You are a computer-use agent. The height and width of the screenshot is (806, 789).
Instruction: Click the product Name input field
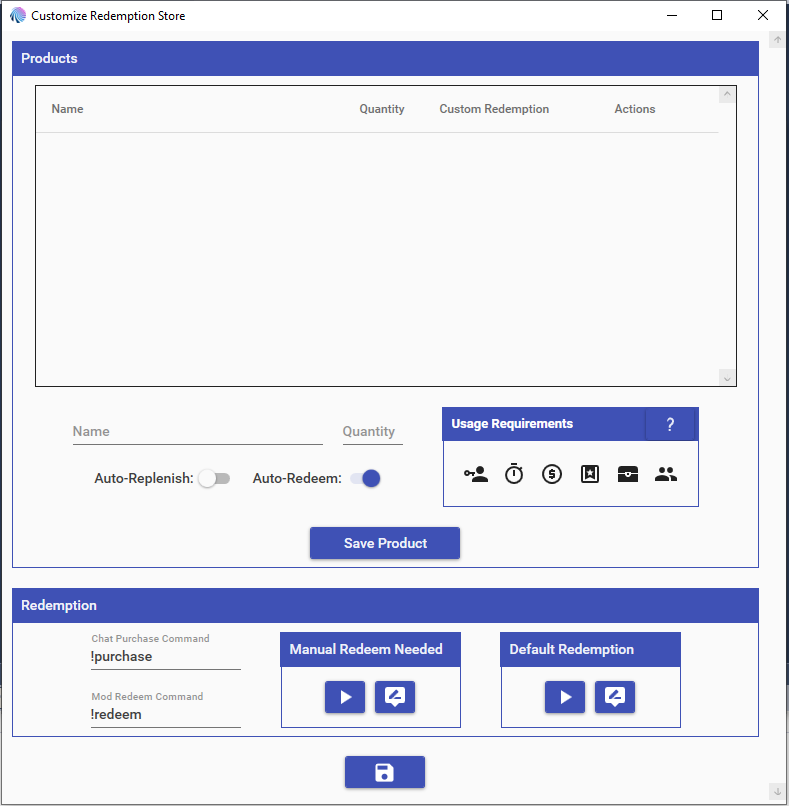pyautogui.click(x=197, y=432)
